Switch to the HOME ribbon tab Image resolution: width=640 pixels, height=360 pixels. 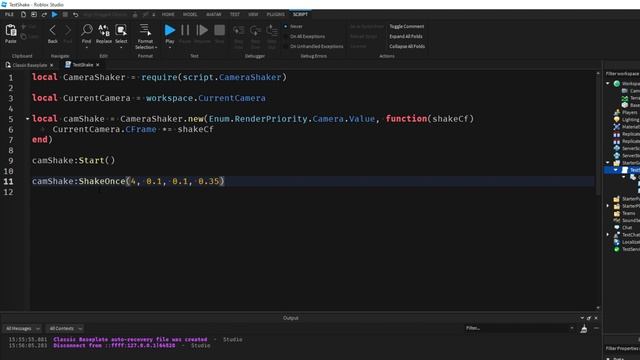pyautogui.click(x=168, y=14)
